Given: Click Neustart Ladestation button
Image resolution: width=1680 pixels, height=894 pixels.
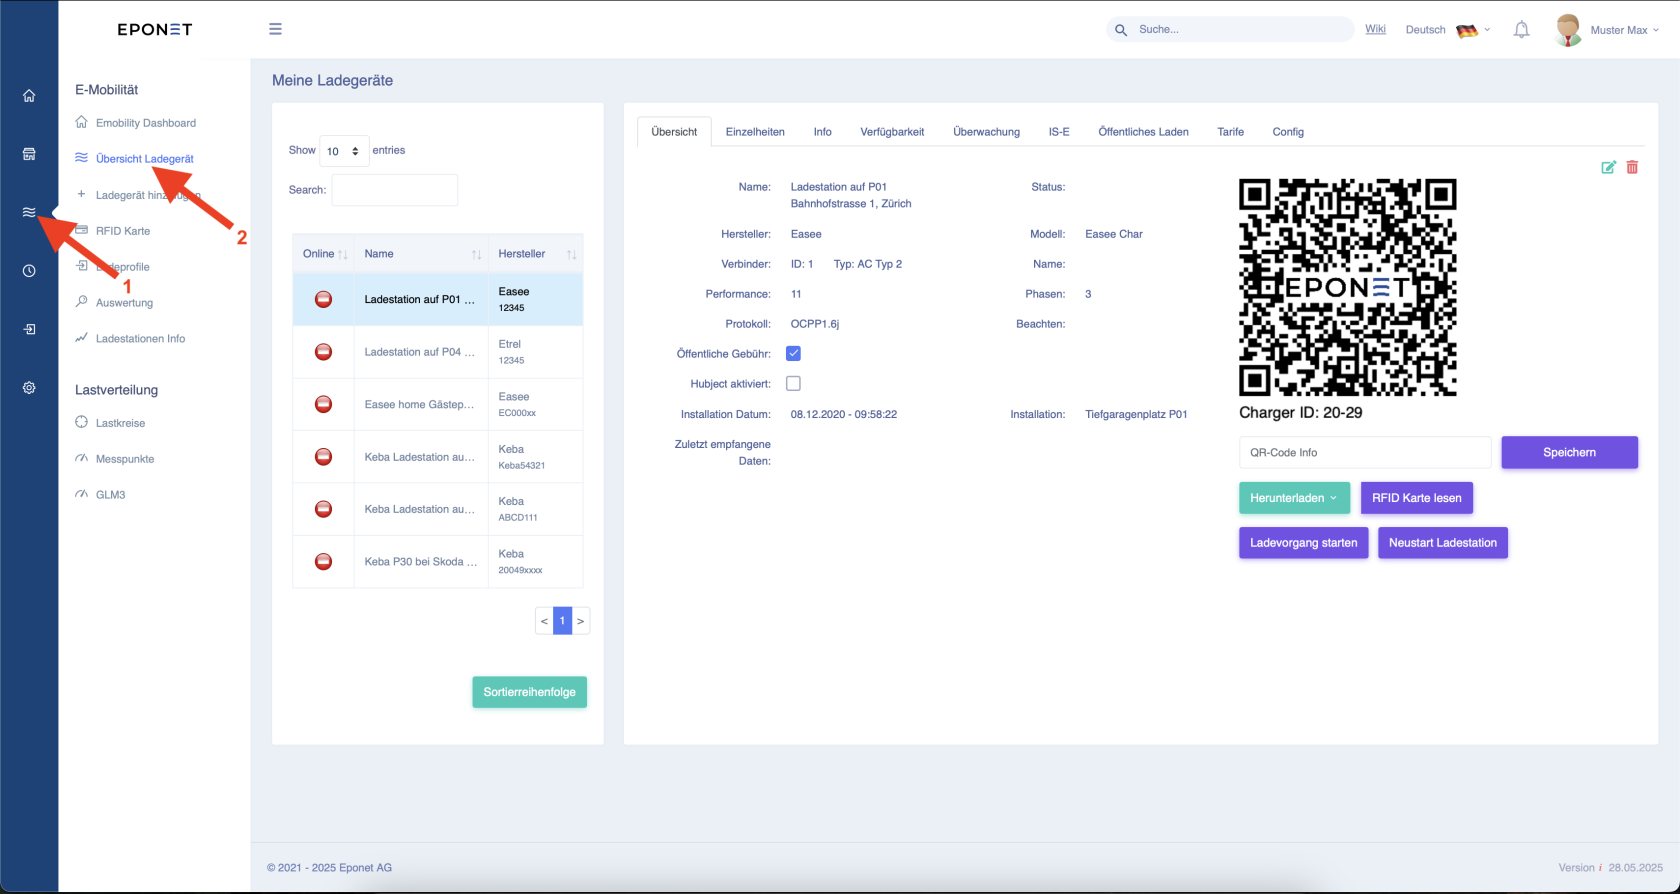Looking at the screenshot, I should (x=1442, y=543).
